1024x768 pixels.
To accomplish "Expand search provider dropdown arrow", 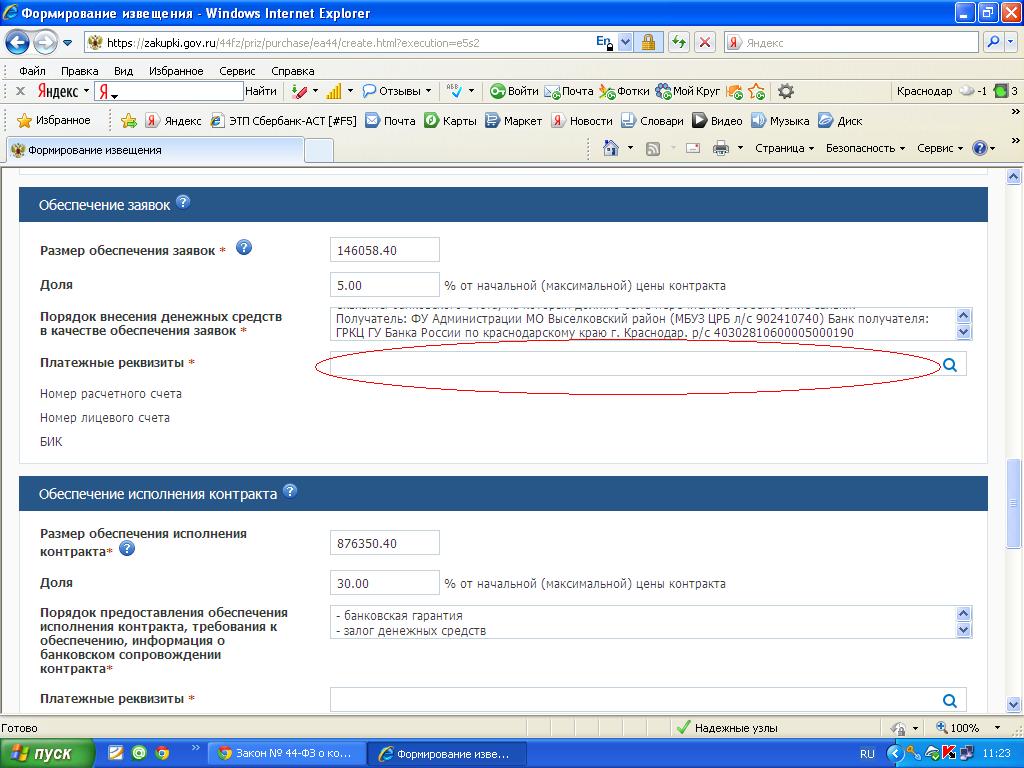I will click(x=1010, y=43).
